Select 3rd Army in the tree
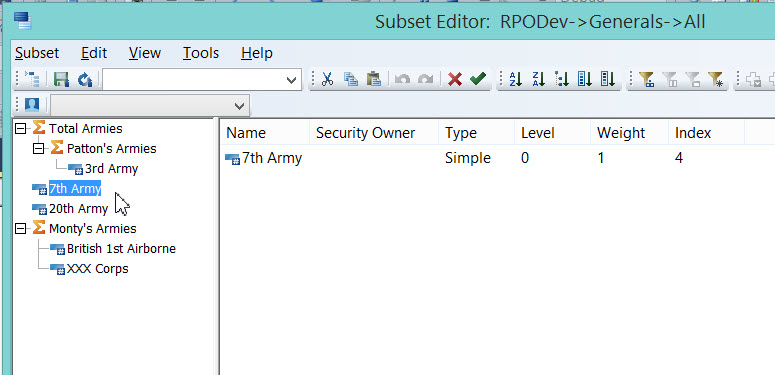This screenshot has width=775, height=375. pos(111,169)
